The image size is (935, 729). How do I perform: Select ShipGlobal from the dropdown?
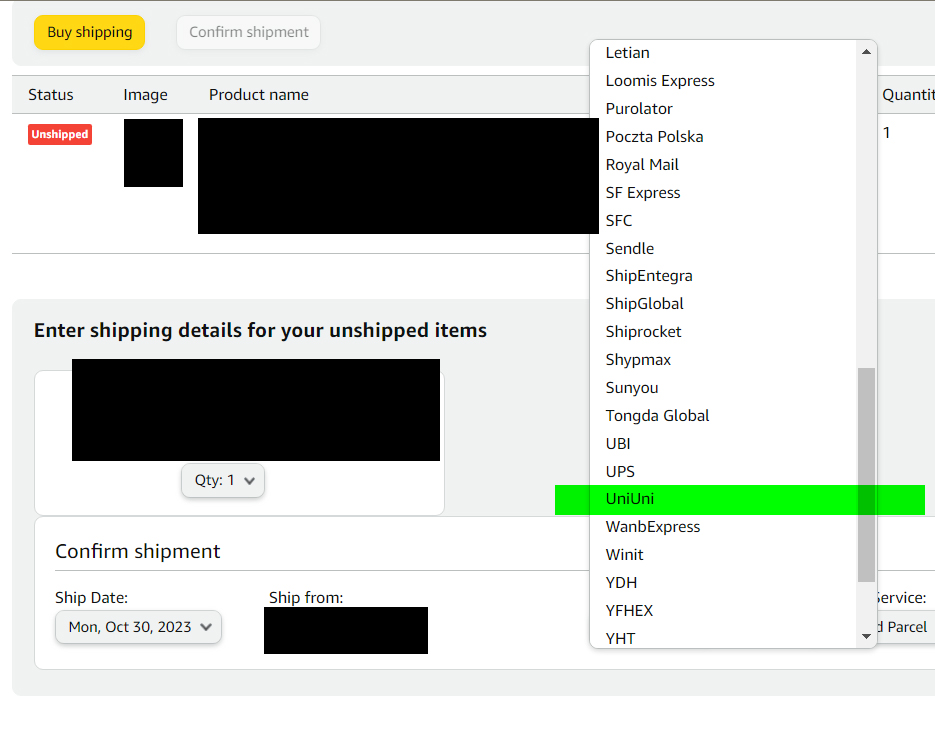(x=723, y=304)
